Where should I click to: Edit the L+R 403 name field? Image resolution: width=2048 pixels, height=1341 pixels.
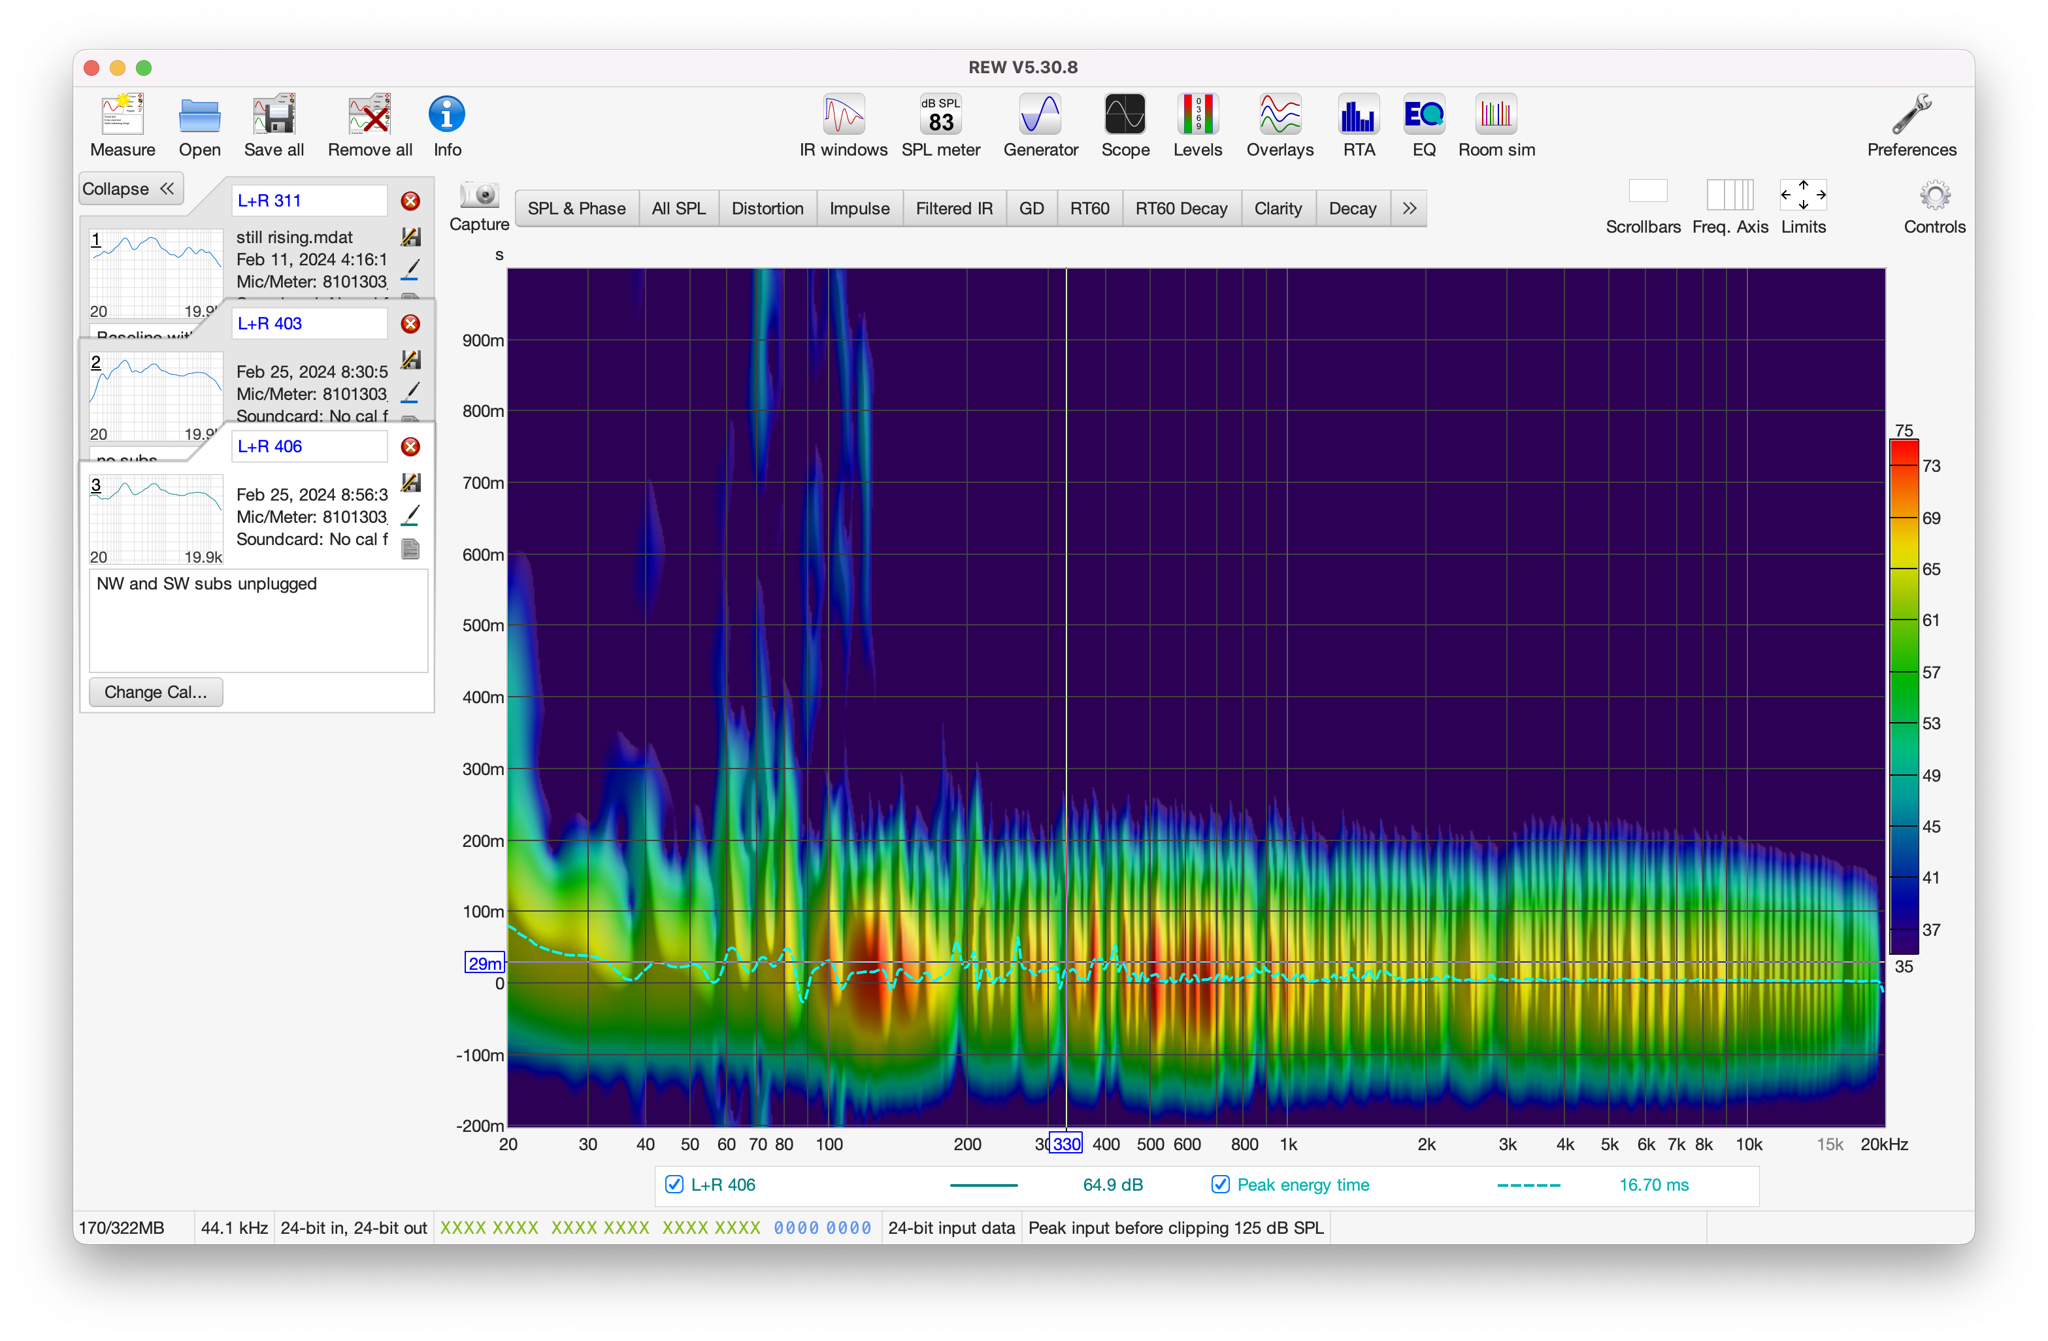(x=309, y=324)
